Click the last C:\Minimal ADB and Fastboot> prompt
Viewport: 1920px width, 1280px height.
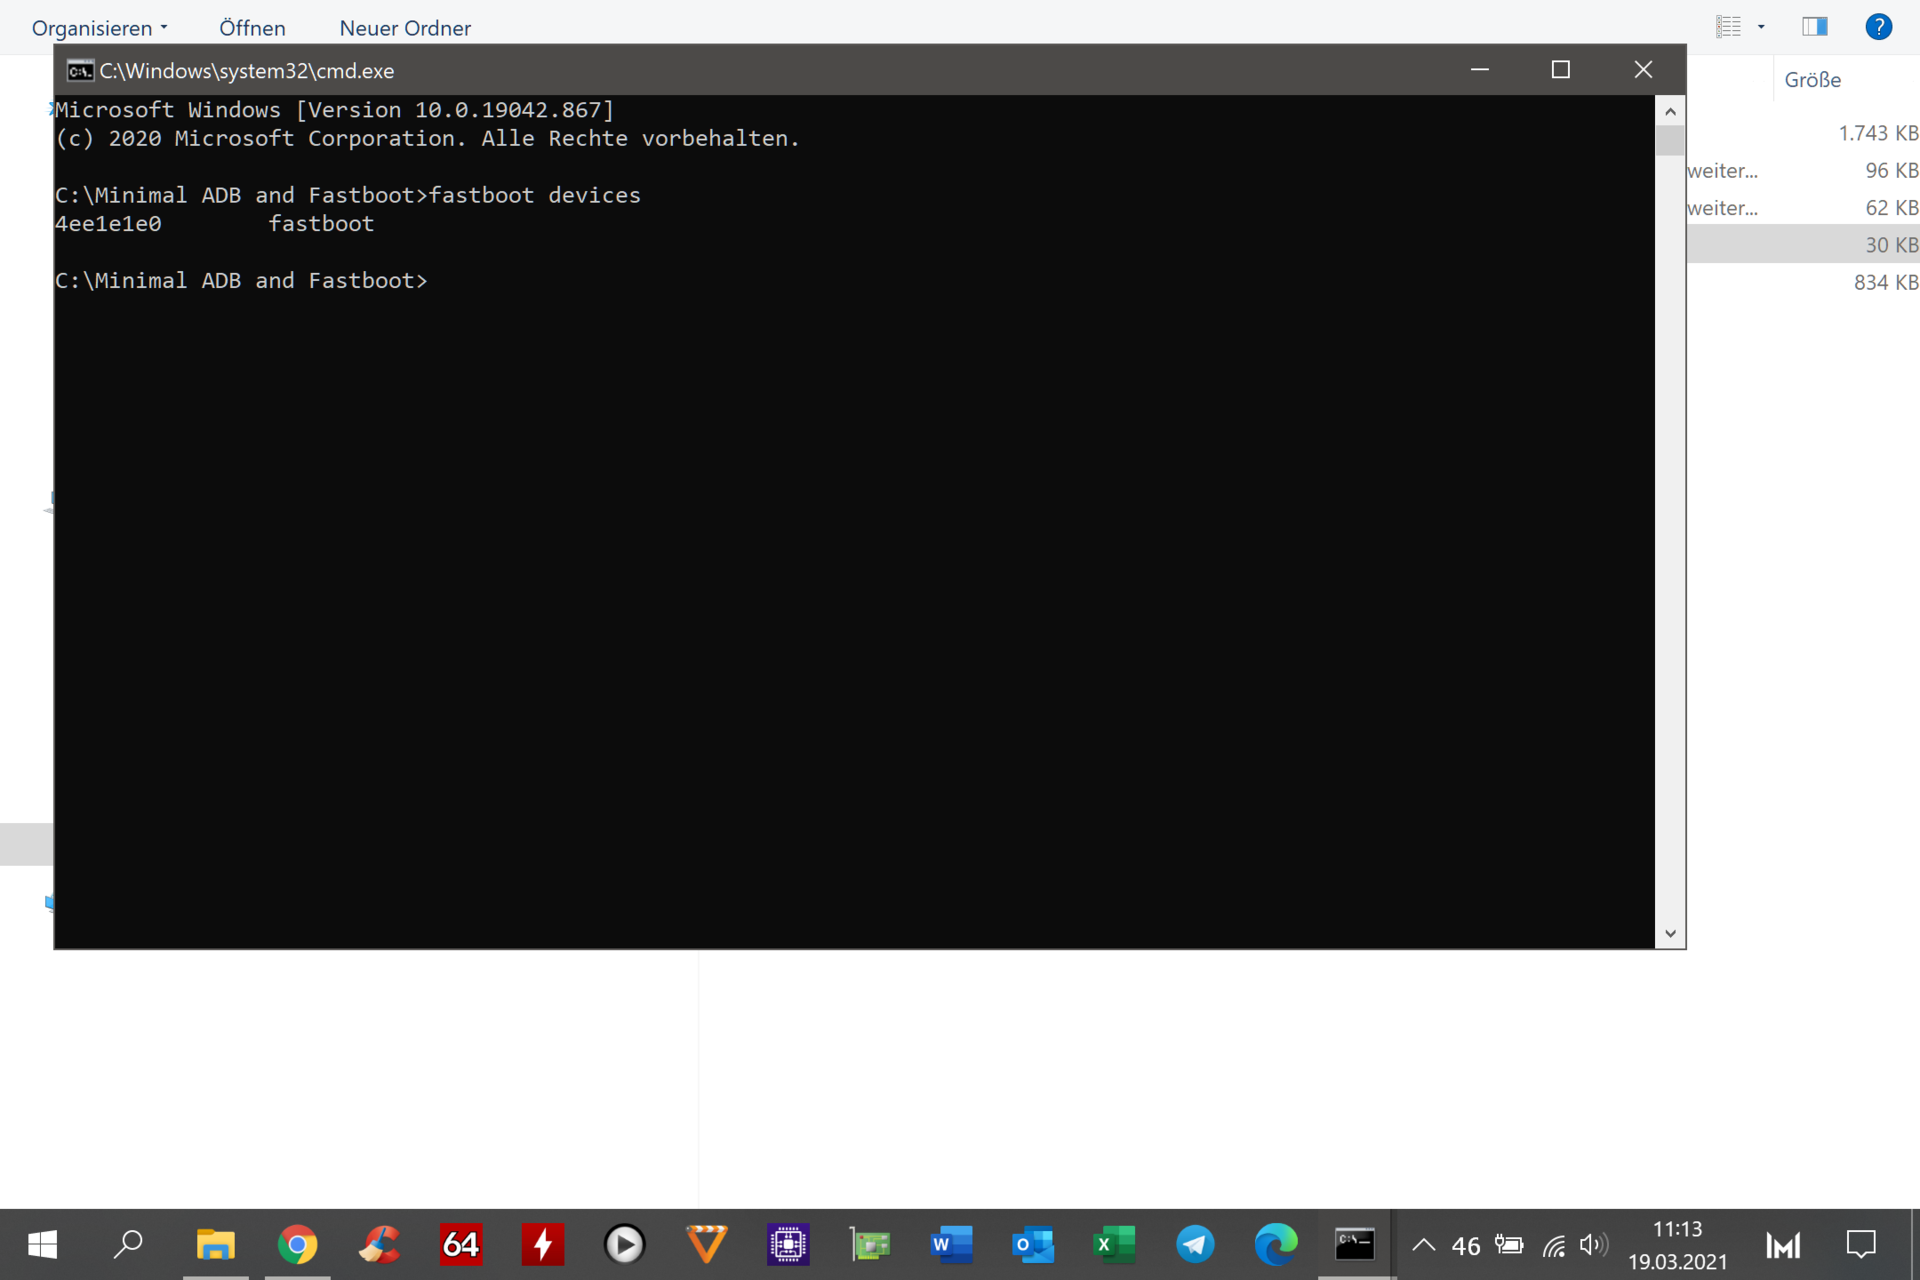coord(241,281)
